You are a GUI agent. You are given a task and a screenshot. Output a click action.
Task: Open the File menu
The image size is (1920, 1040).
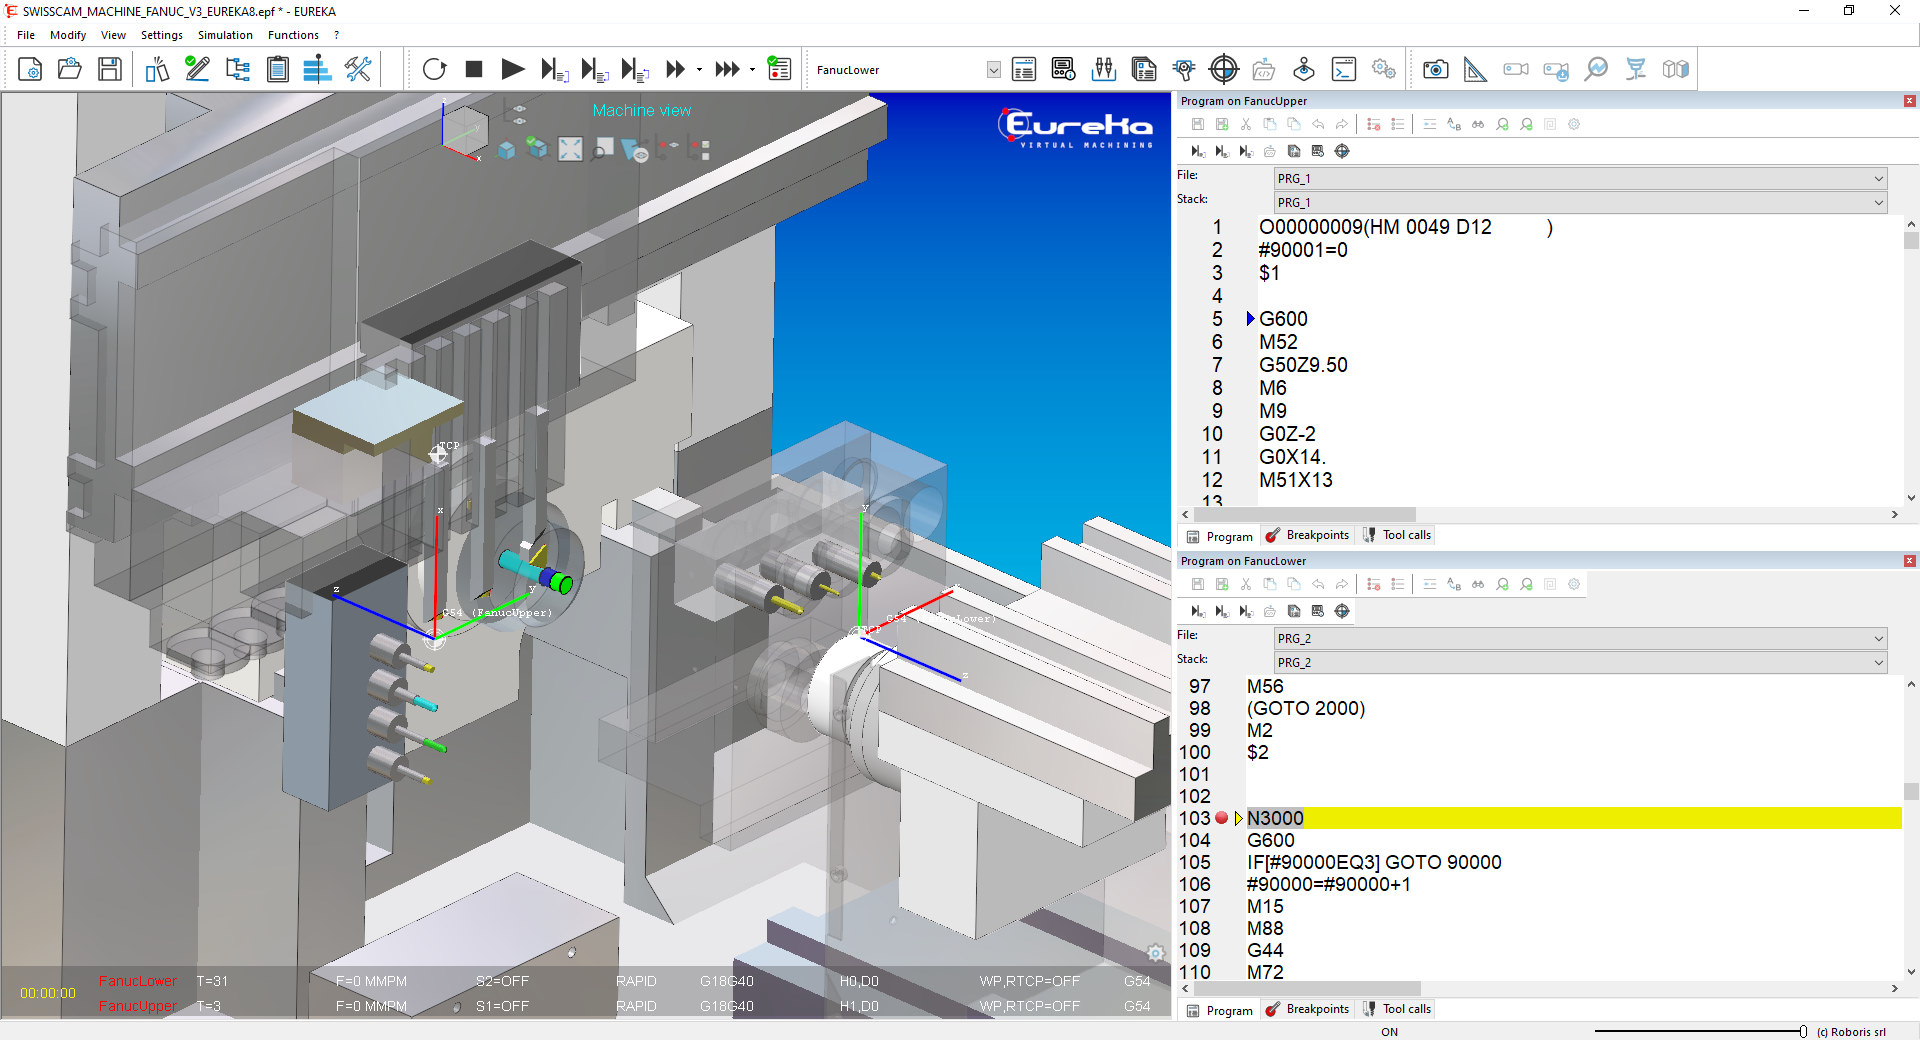pos(26,35)
